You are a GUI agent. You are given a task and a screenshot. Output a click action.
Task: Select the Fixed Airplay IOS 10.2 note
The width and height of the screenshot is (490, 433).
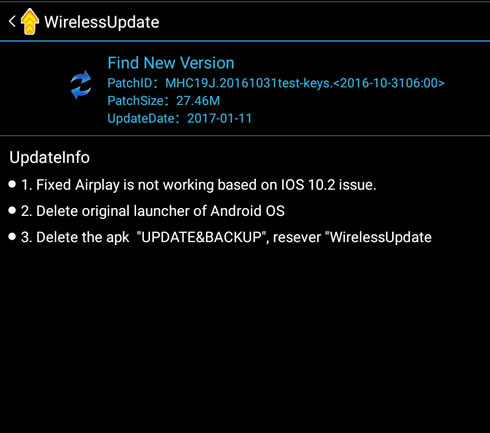click(x=199, y=185)
